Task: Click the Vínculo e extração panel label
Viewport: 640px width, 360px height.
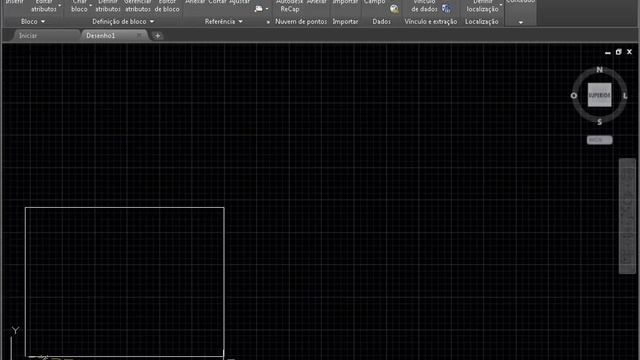Action: tap(431, 22)
